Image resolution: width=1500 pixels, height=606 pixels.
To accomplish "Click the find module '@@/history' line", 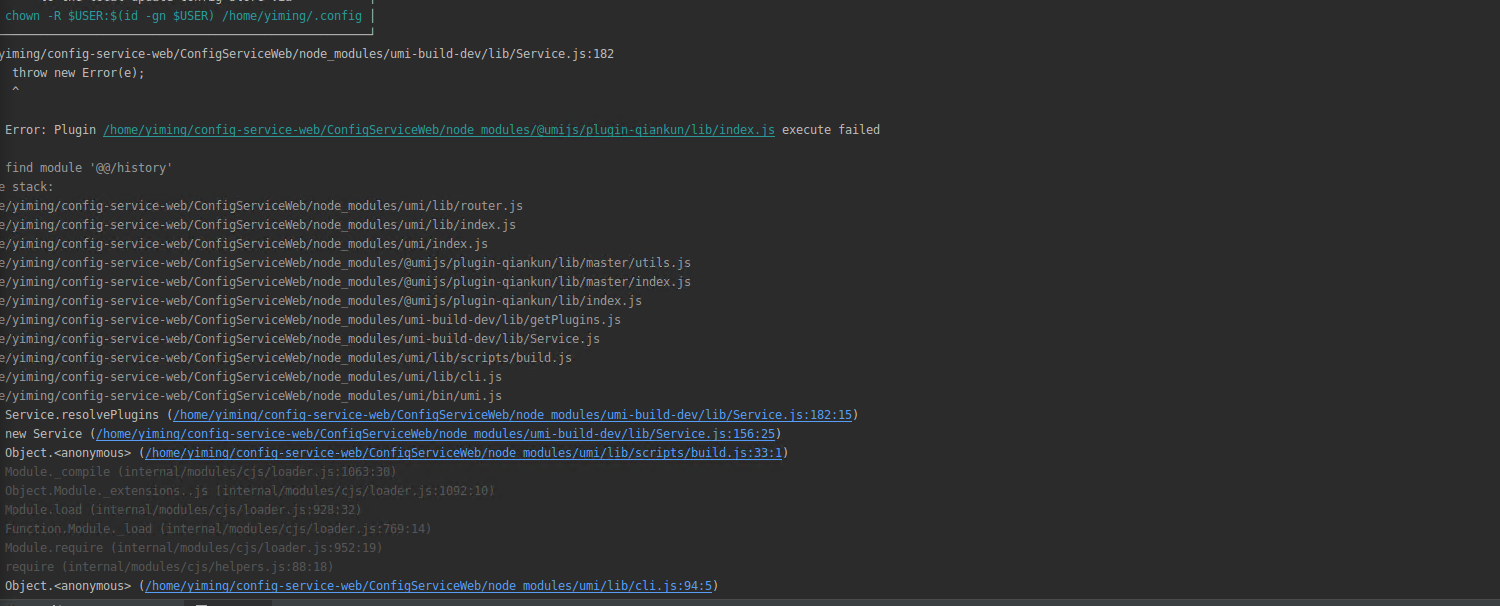I will point(89,168).
